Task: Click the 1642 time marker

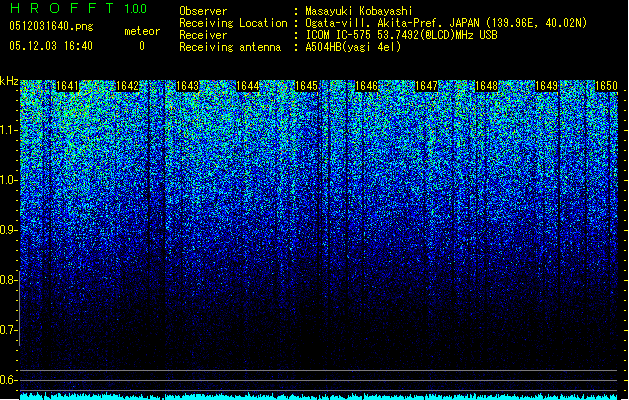Action: coord(127,86)
